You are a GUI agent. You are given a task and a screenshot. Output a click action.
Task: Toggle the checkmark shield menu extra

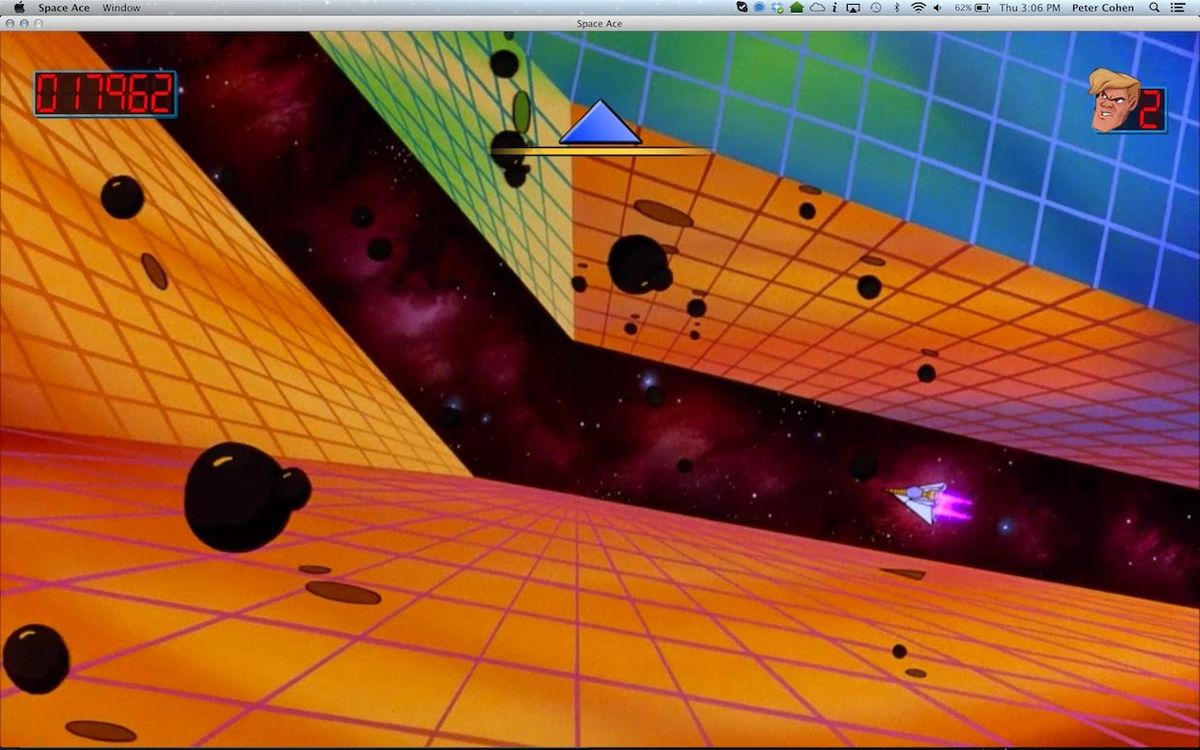(x=742, y=7)
